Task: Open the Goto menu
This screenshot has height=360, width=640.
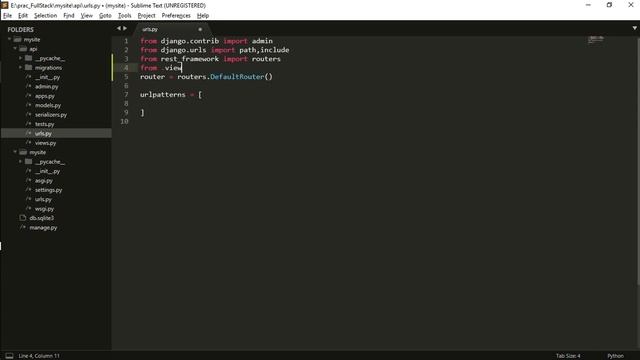Action: [105, 16]
